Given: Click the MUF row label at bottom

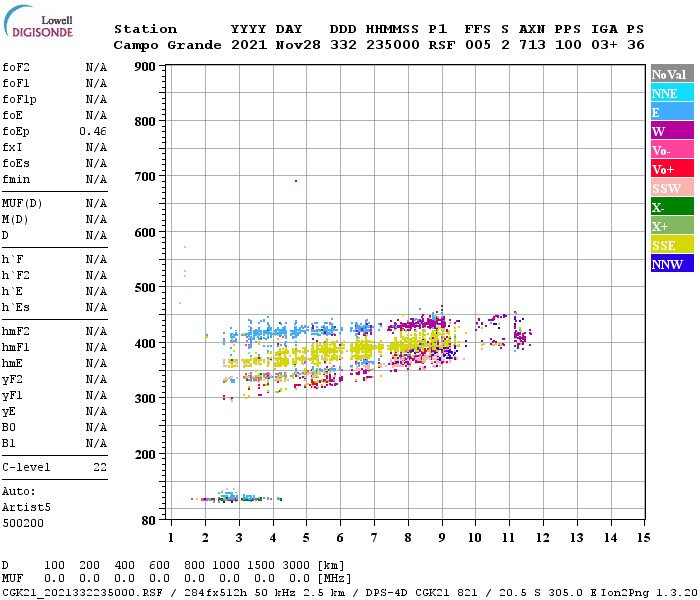Looking at the screenshot, I should [12, 579].
